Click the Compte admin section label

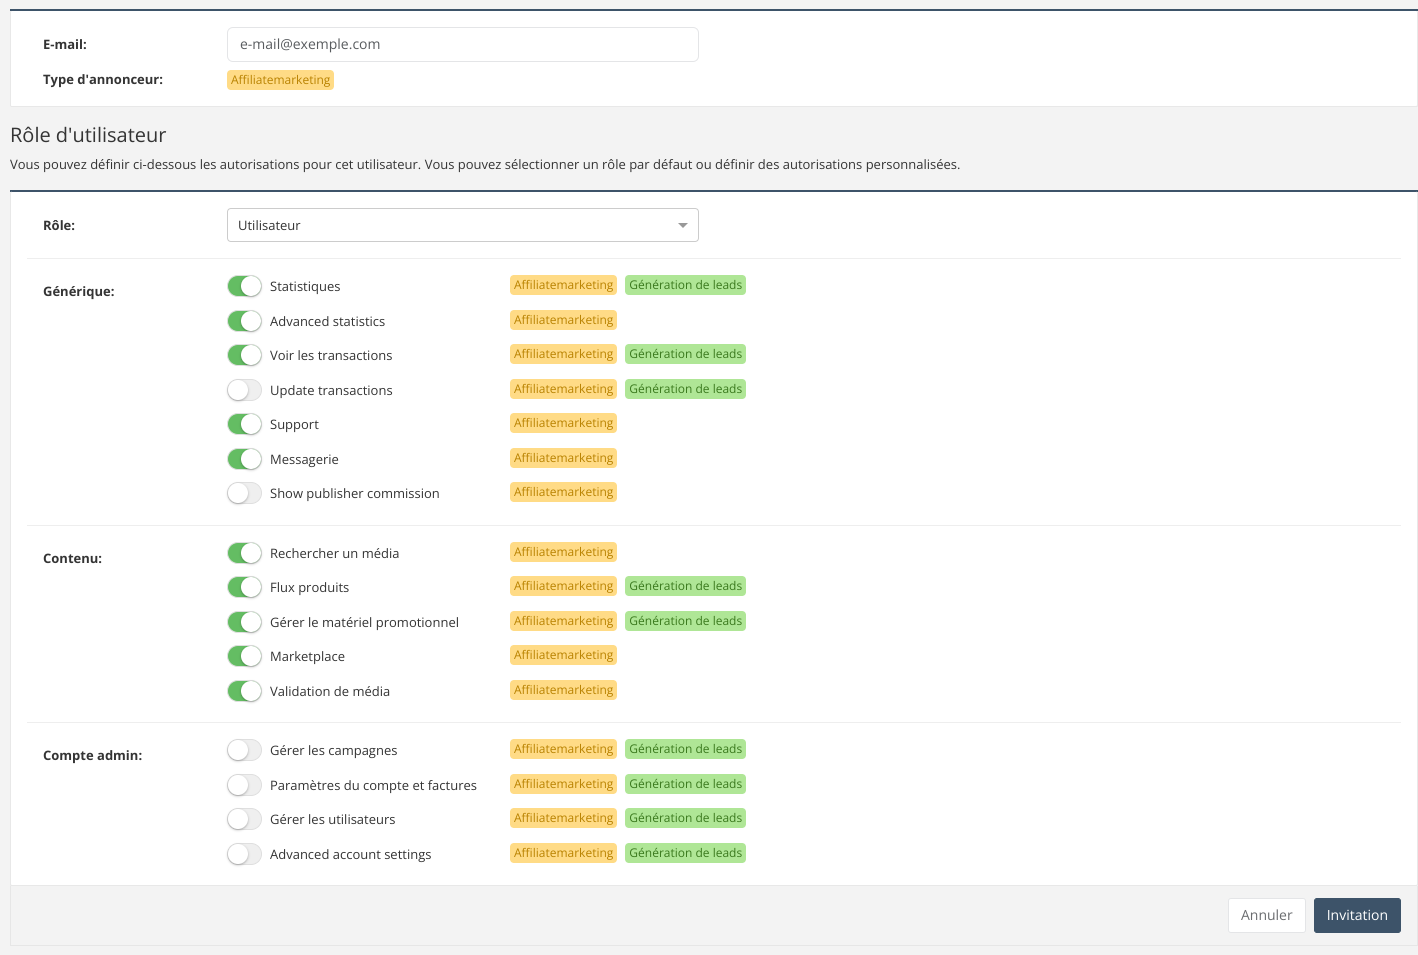(x=92, y=756)
